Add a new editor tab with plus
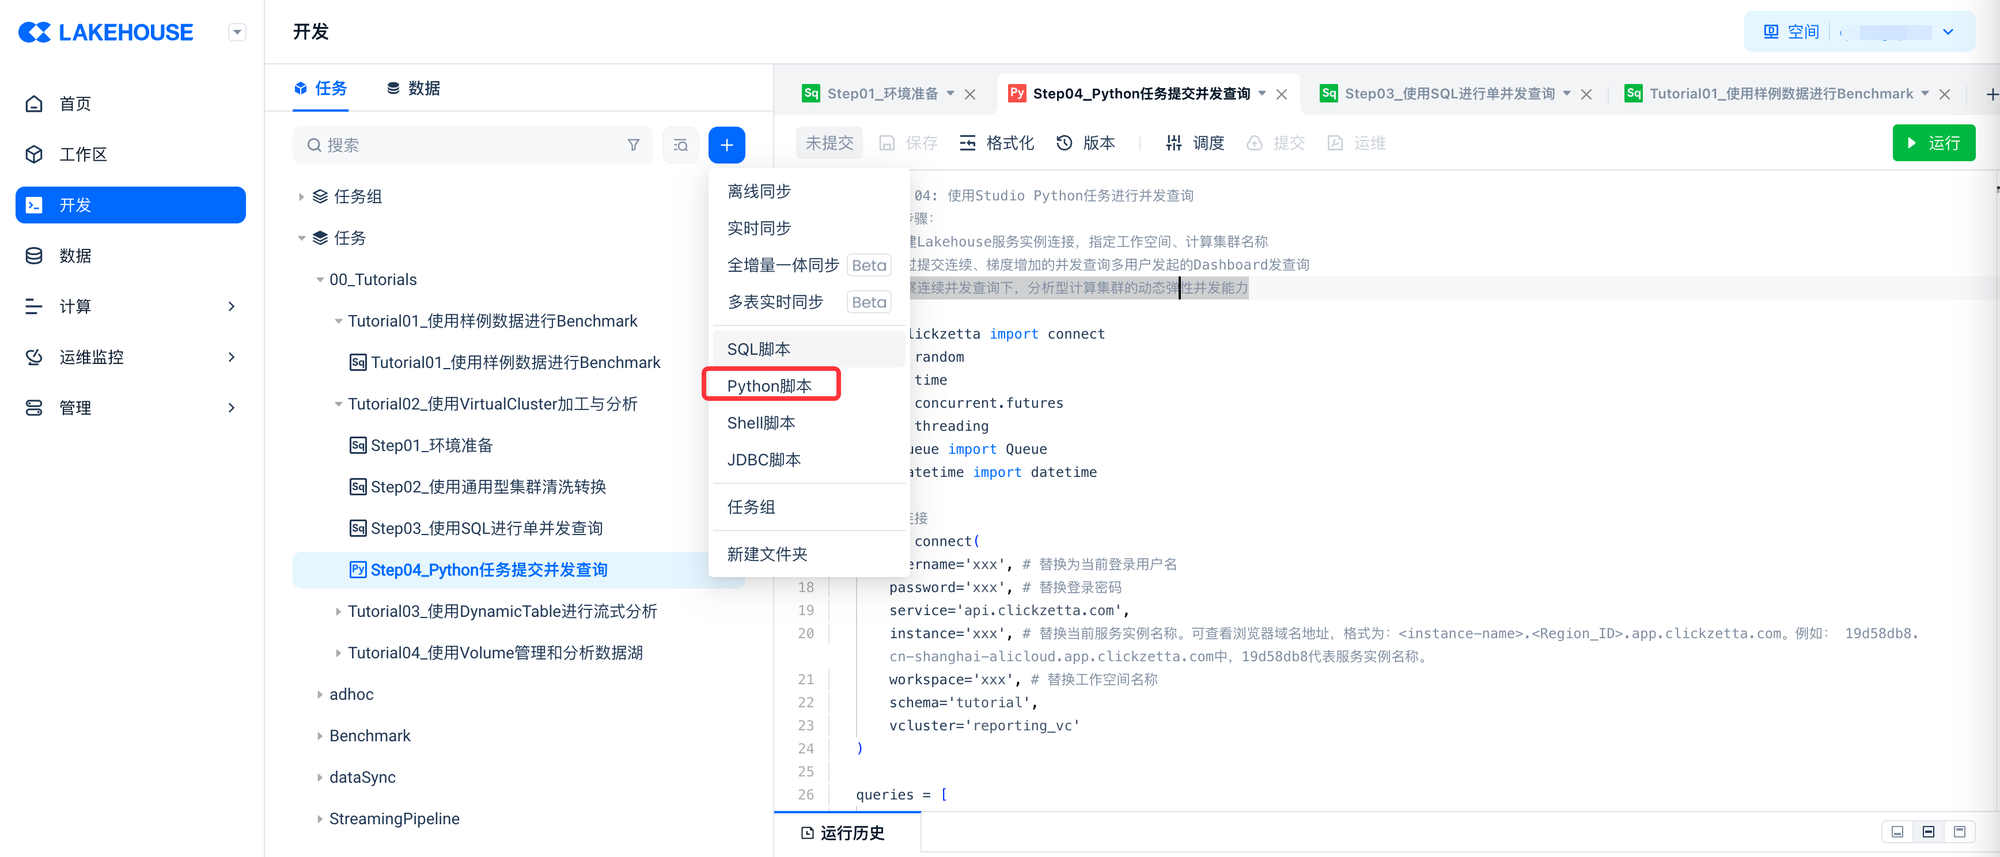Image resolution: width=2000 pixels, height=857 pixels. (1991, 94)
